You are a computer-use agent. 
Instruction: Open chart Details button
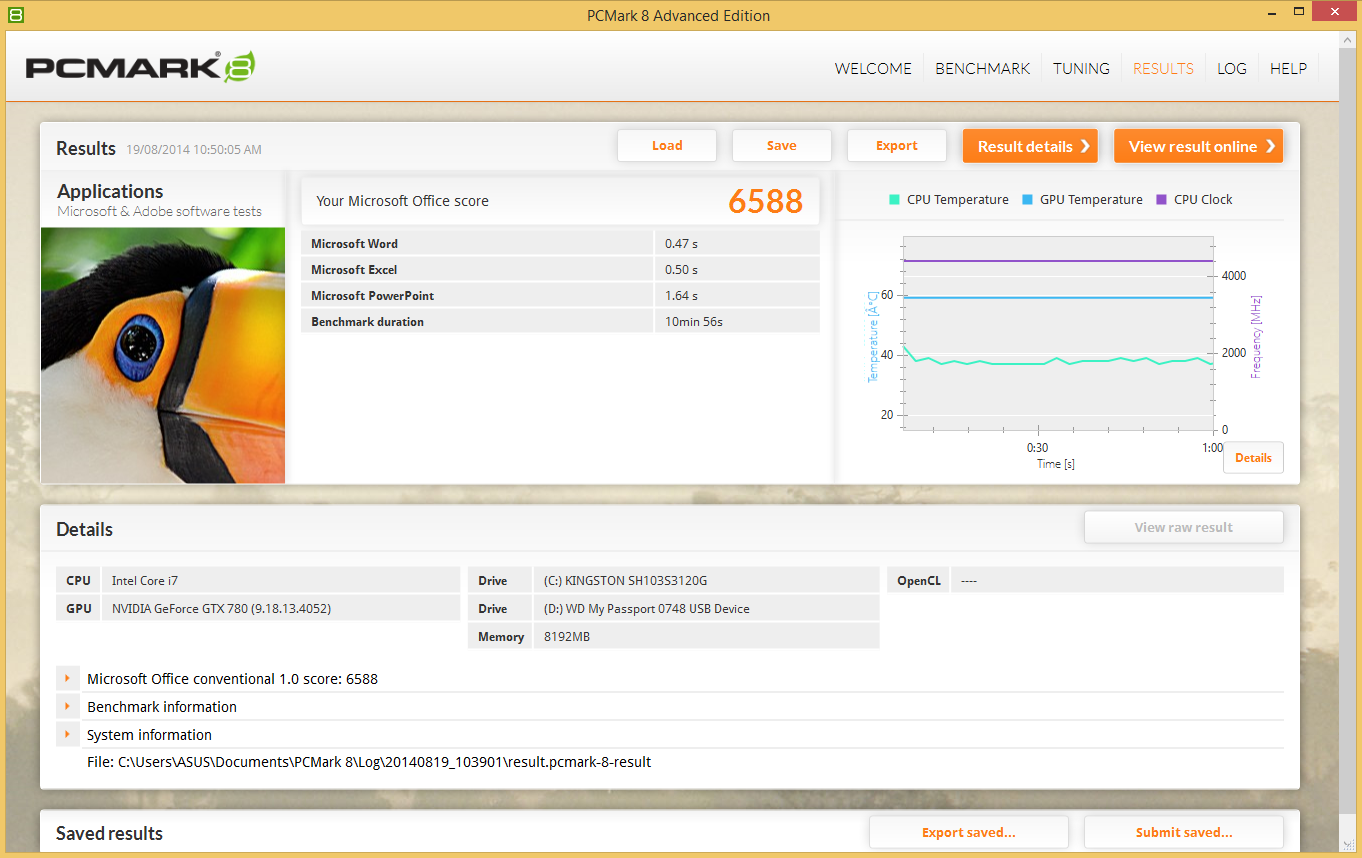1253,458
